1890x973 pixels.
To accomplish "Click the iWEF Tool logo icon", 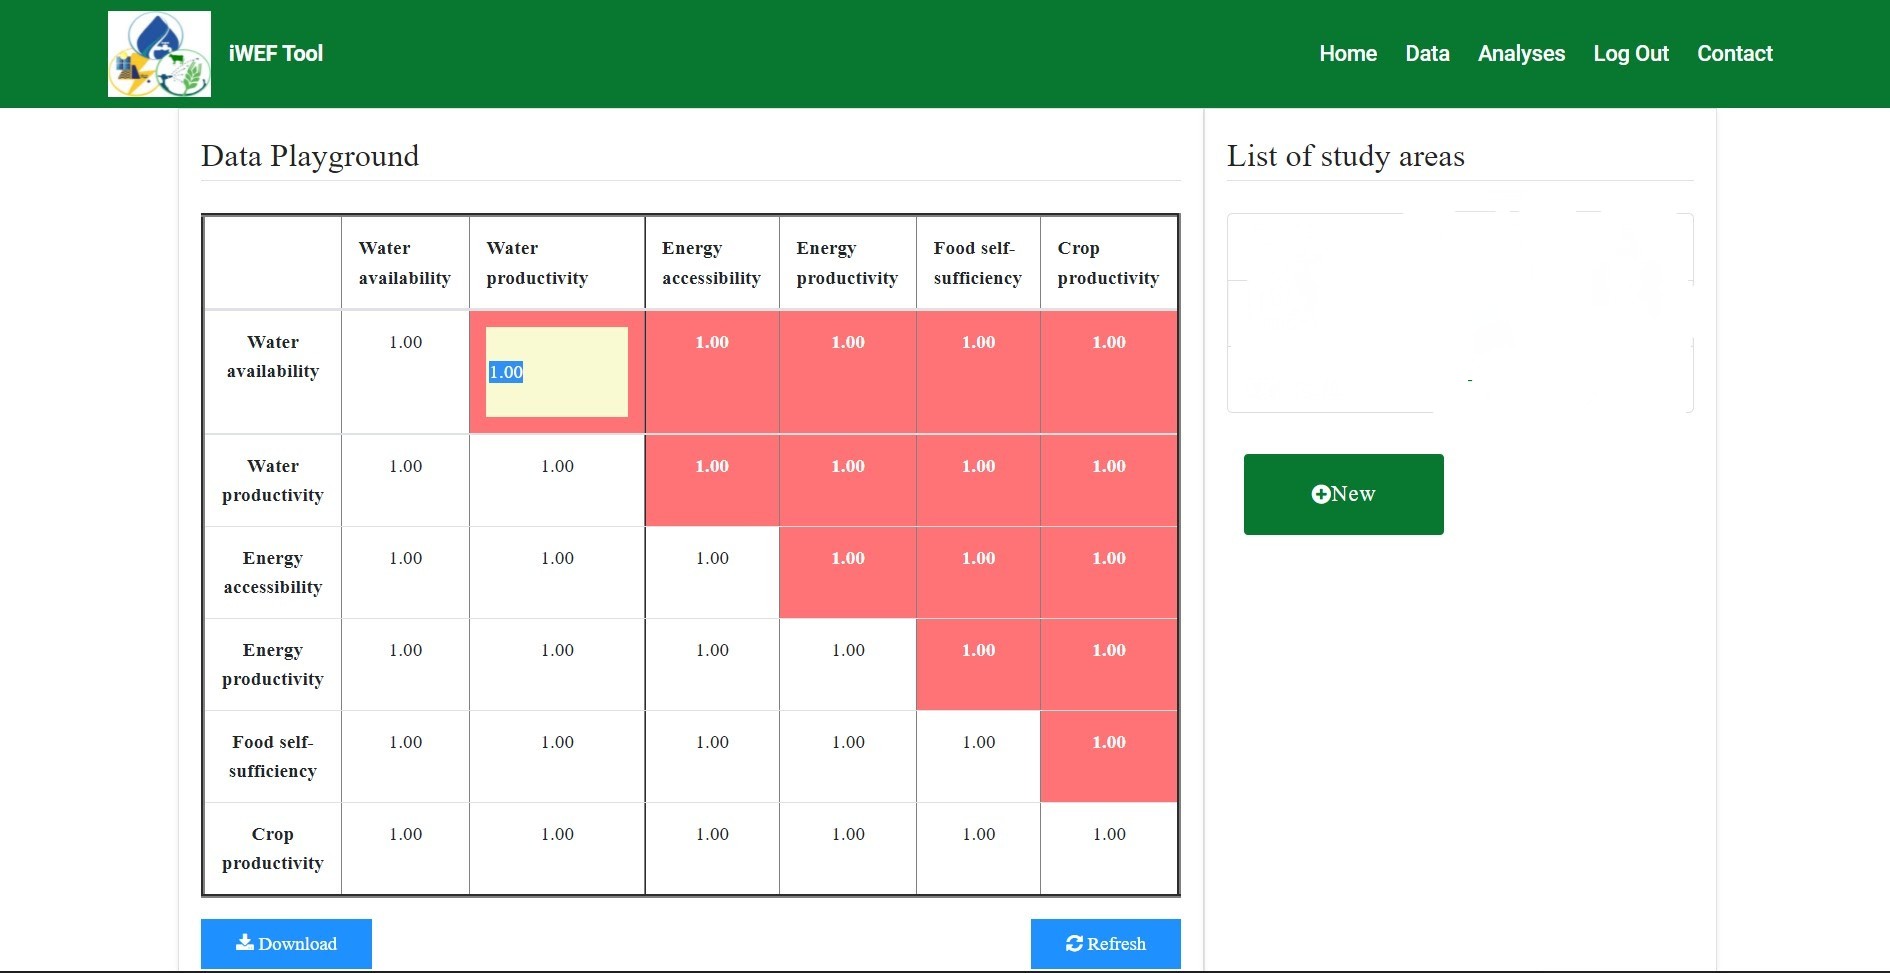I will (x=158, y=53).
